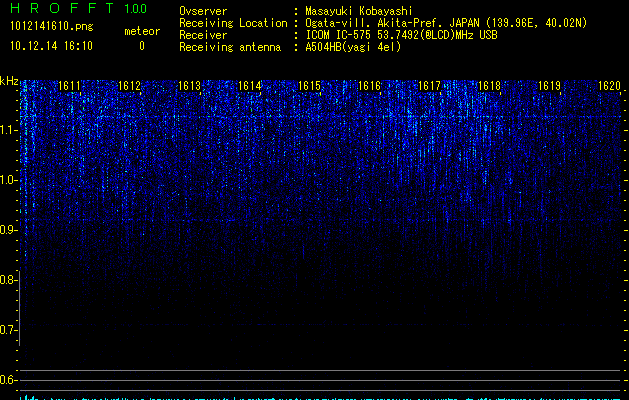This screenshot has height=400, width=629.
Task: Select the ICOM IC-575 receiver details
Action: (x=401, y=35)
